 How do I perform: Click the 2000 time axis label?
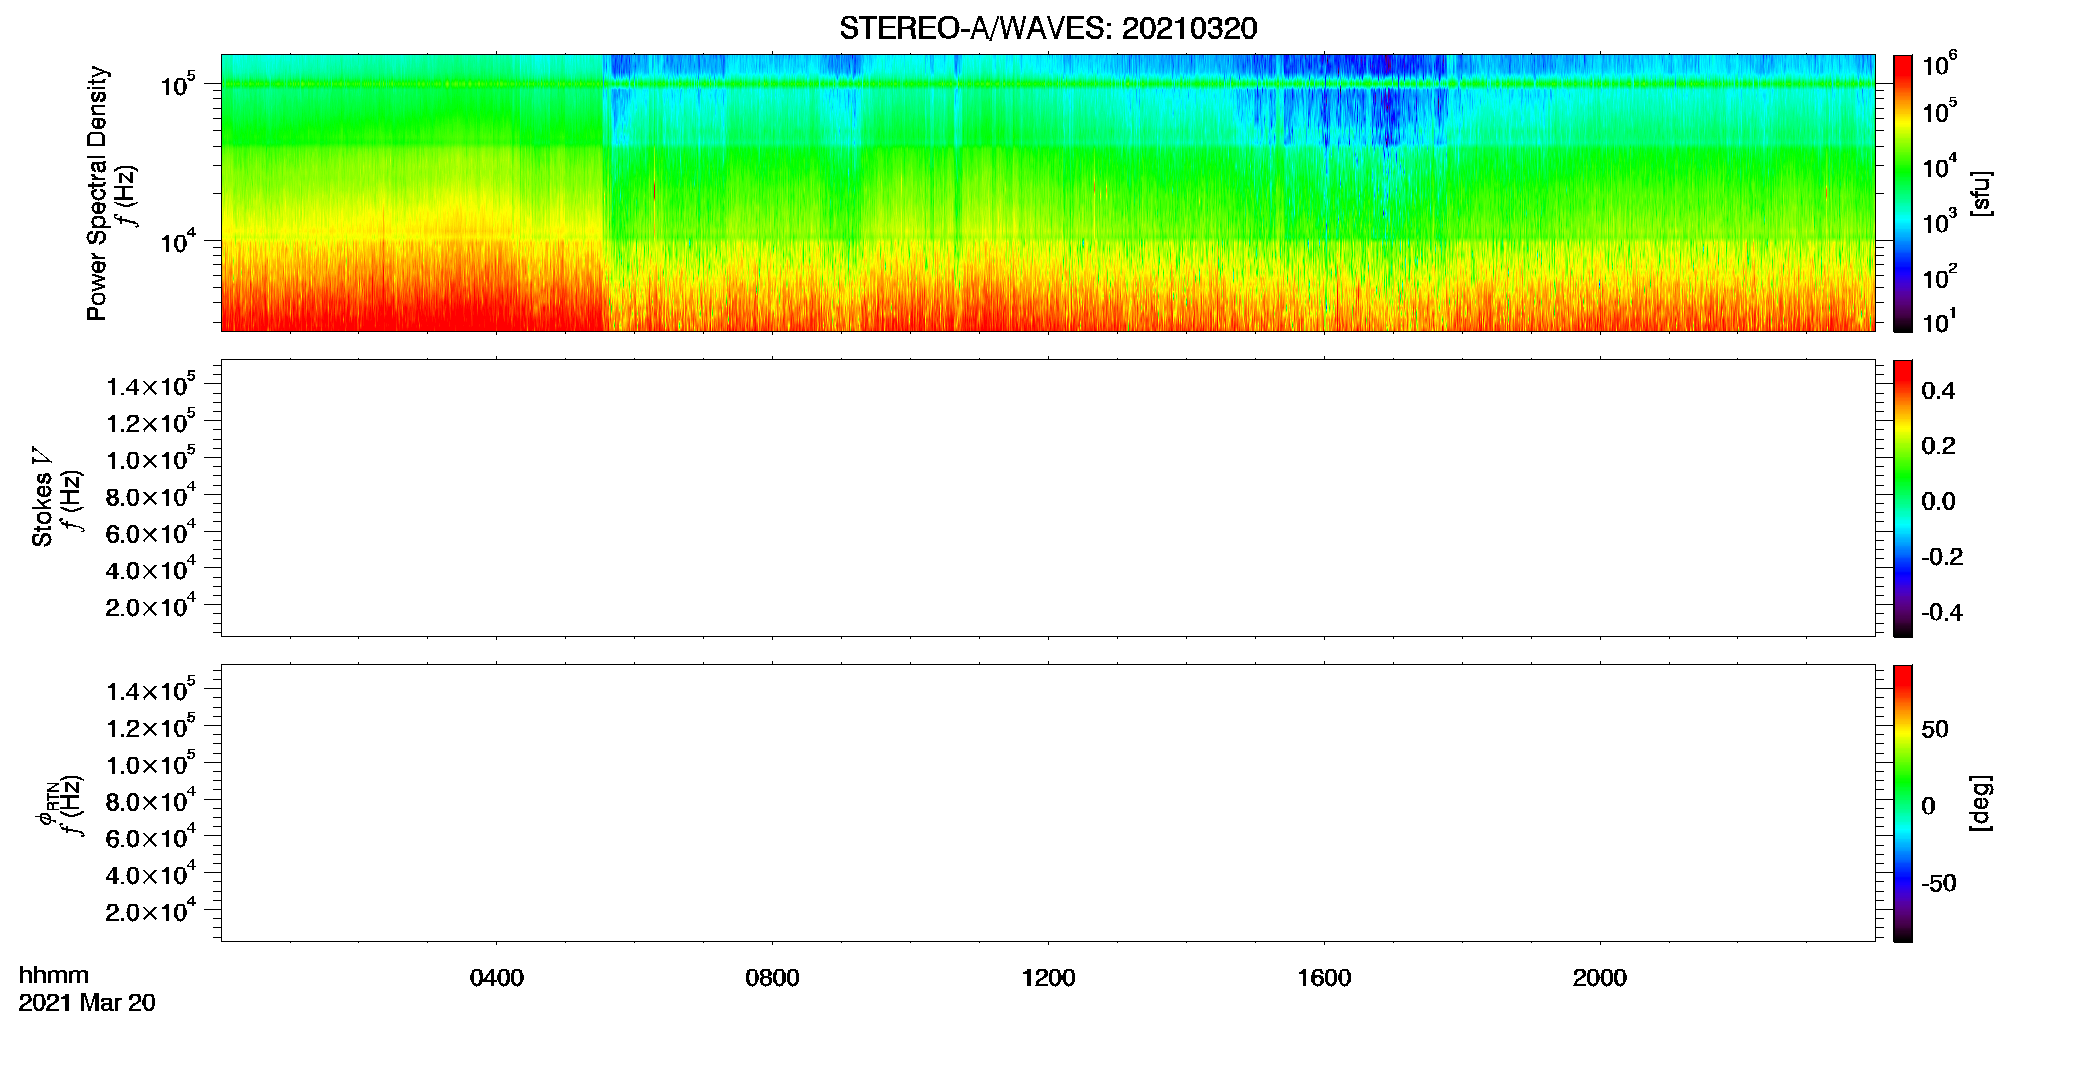(x=1600, y=978)
